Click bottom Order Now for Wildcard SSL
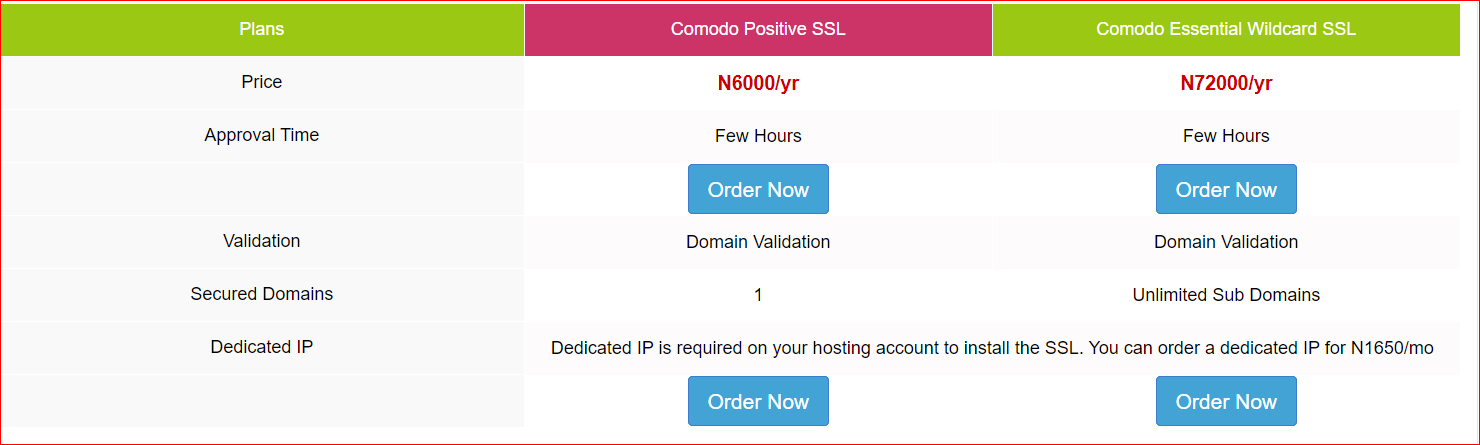Image resolution: width=1480 pixels, height=445 pixels. 1226,401
